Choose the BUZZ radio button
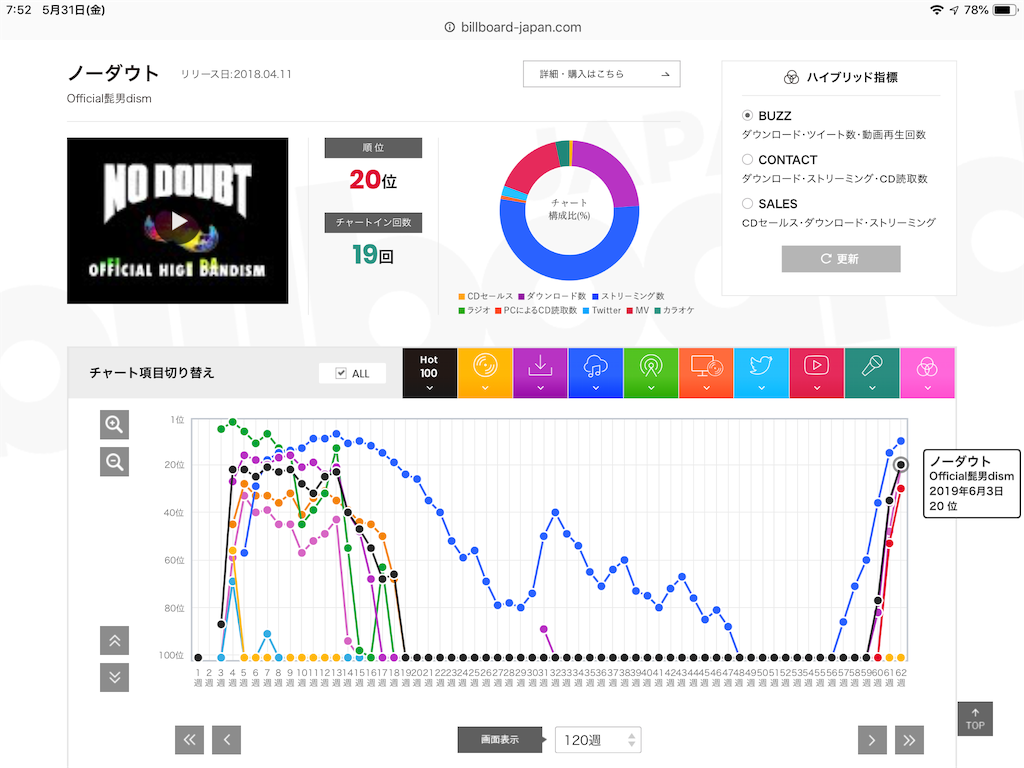This screenshot has height=768, width=1024. click(747, 116)
